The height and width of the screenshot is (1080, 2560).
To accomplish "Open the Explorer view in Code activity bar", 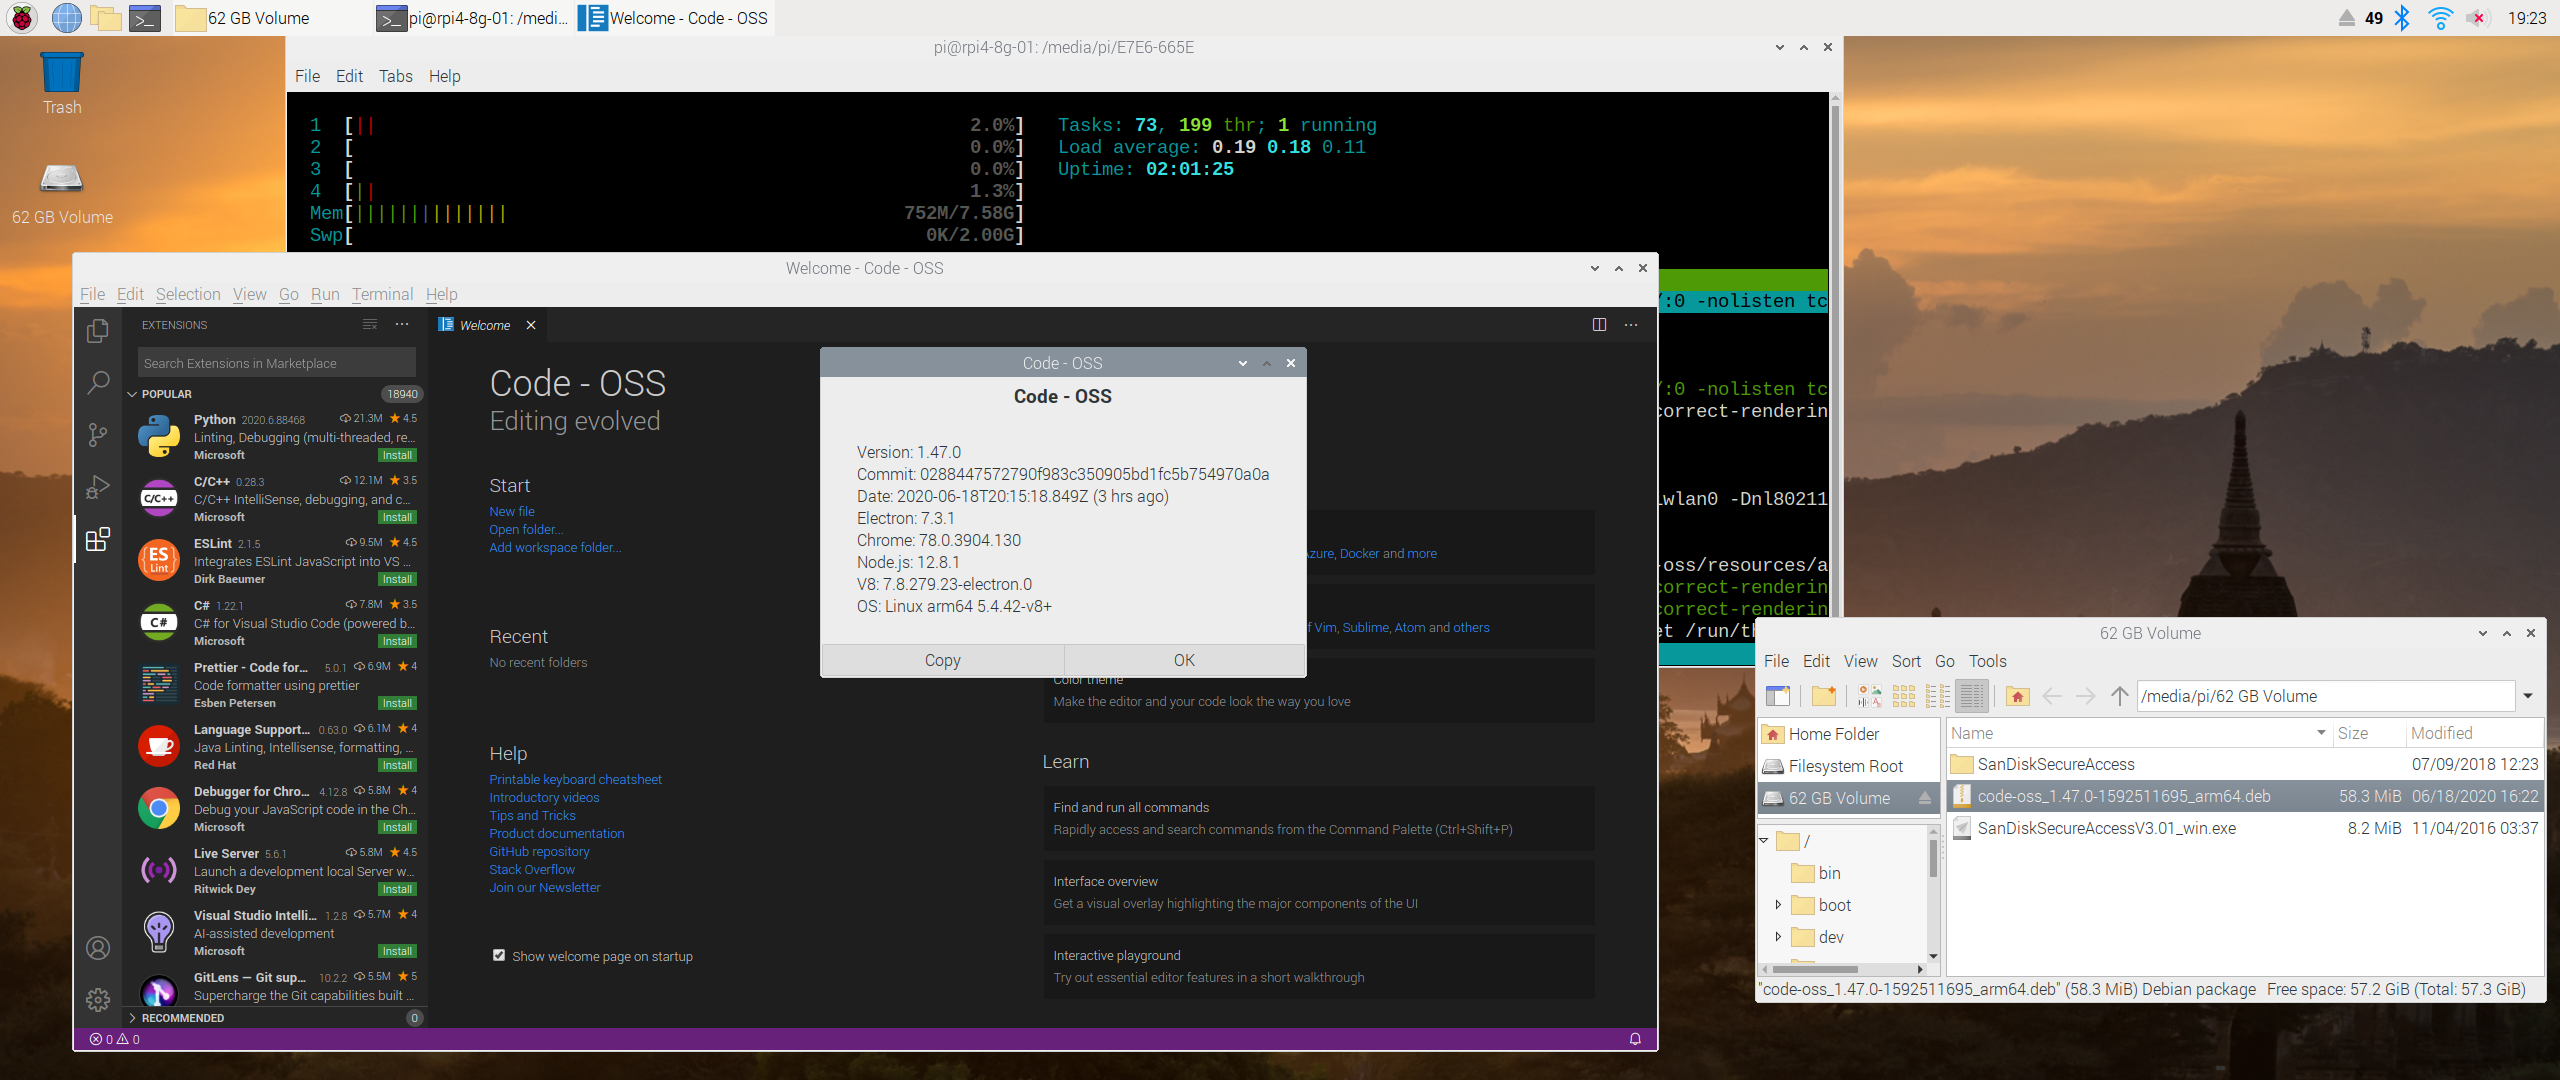I will tap(98, 331).
